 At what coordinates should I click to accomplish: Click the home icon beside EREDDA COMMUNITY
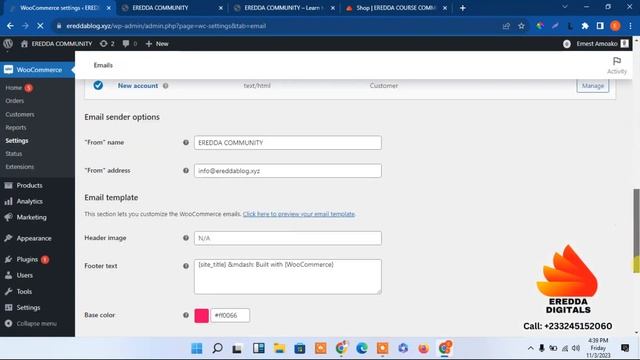[24, 44]
